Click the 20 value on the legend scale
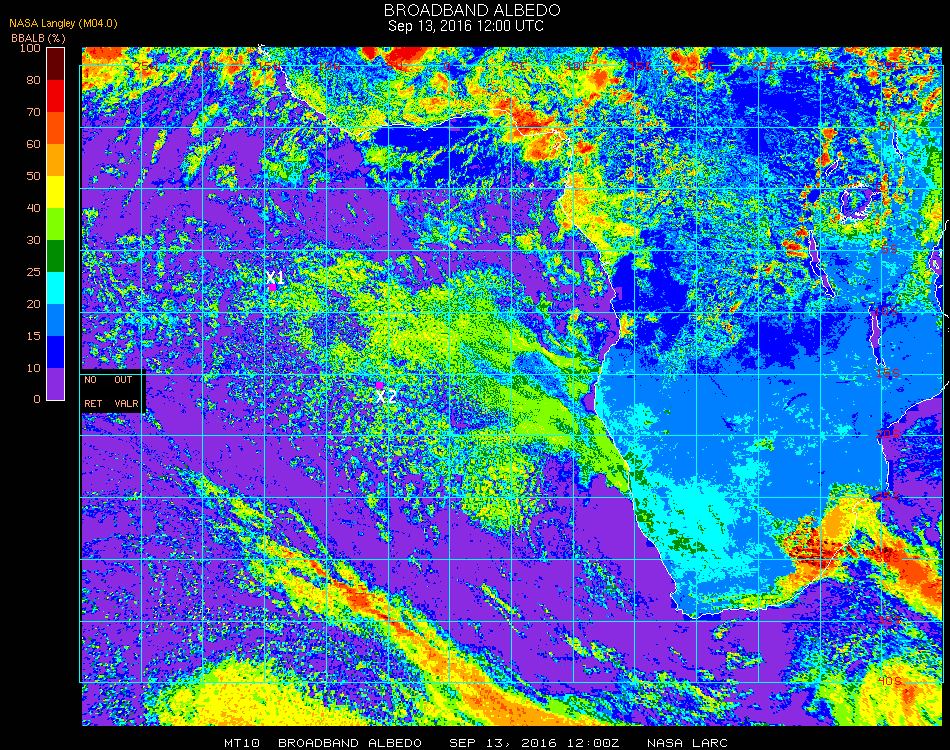950x750 pixels. coord(33,304)
